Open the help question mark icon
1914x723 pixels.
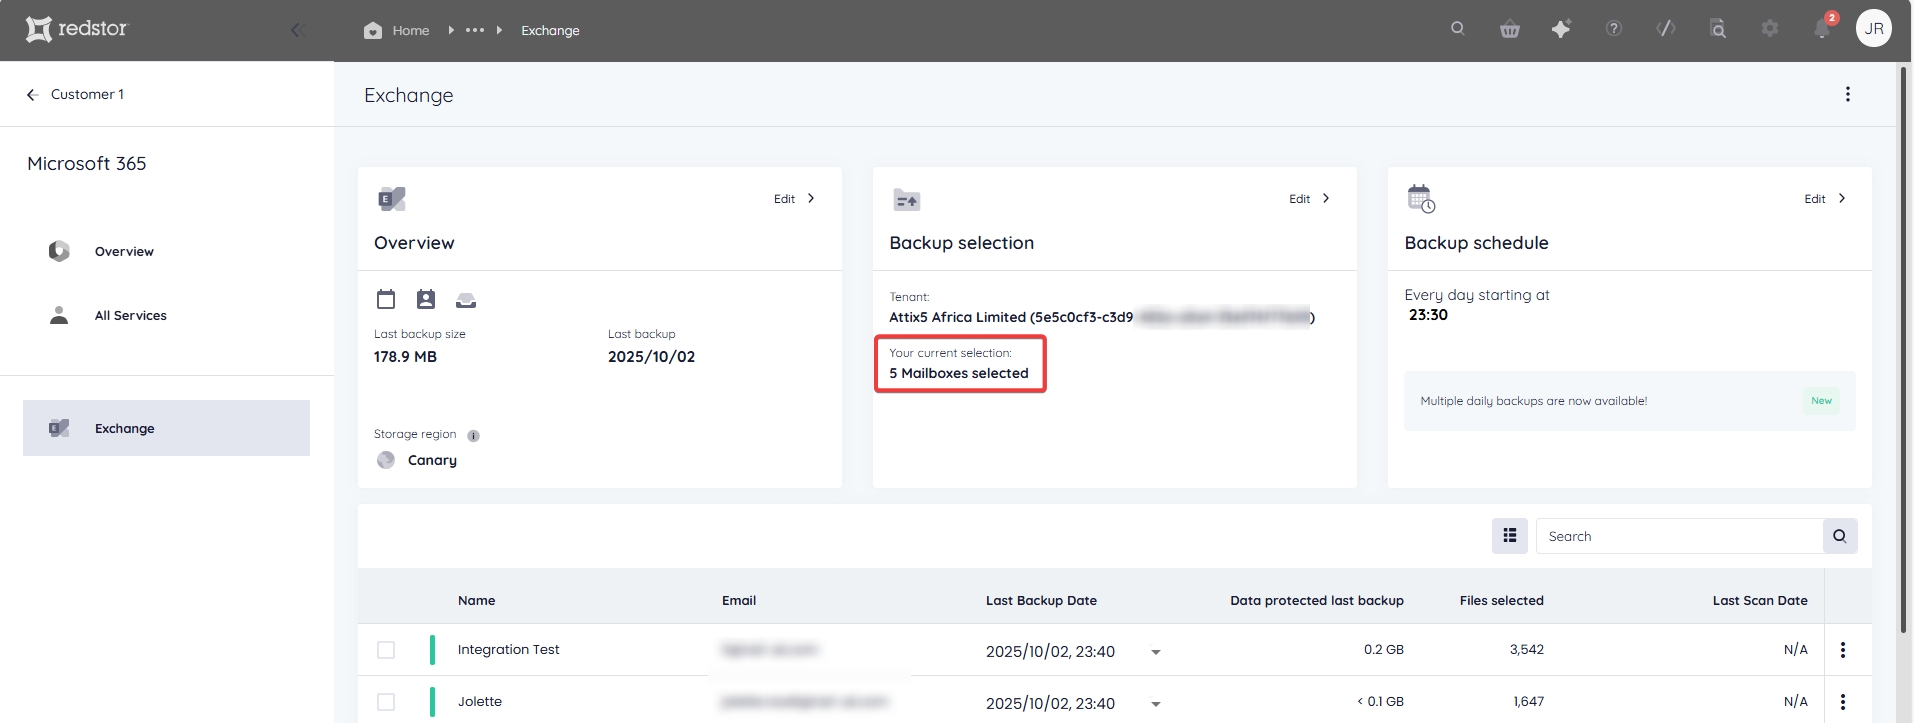click(1614, 29)
